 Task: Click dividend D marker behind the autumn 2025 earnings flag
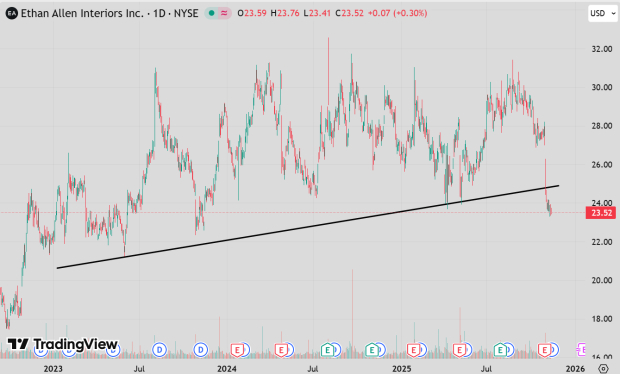[554, 350]
